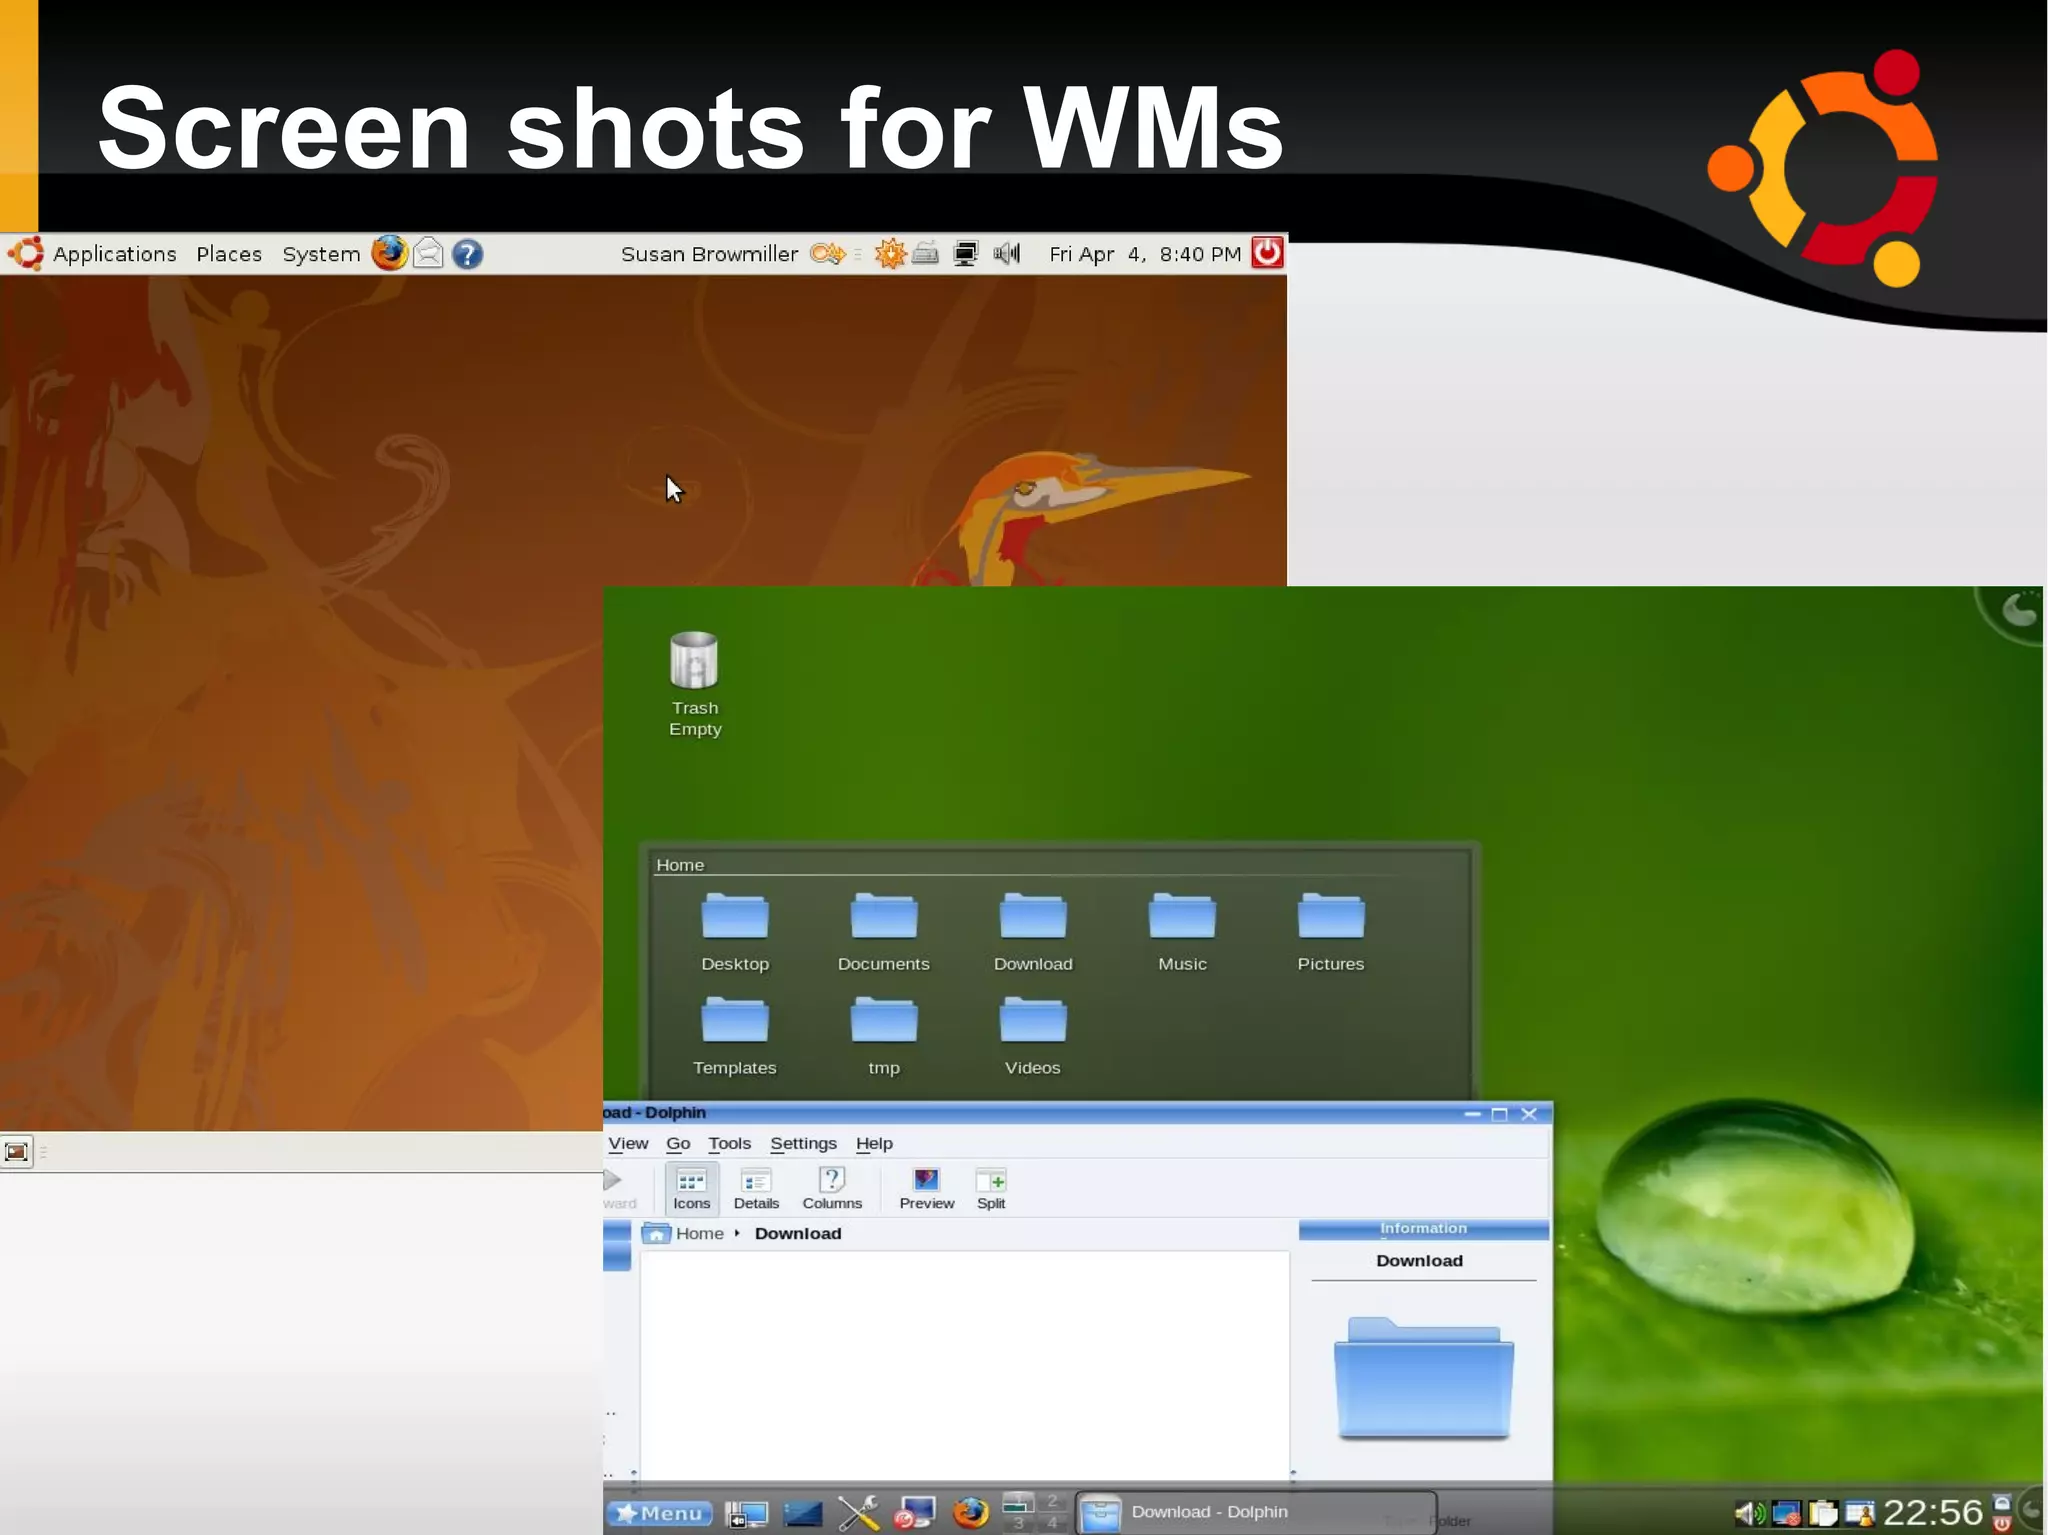Open the orange update notifier starburst icon
Screen dimensions: 2048x1535
point(890,254)
